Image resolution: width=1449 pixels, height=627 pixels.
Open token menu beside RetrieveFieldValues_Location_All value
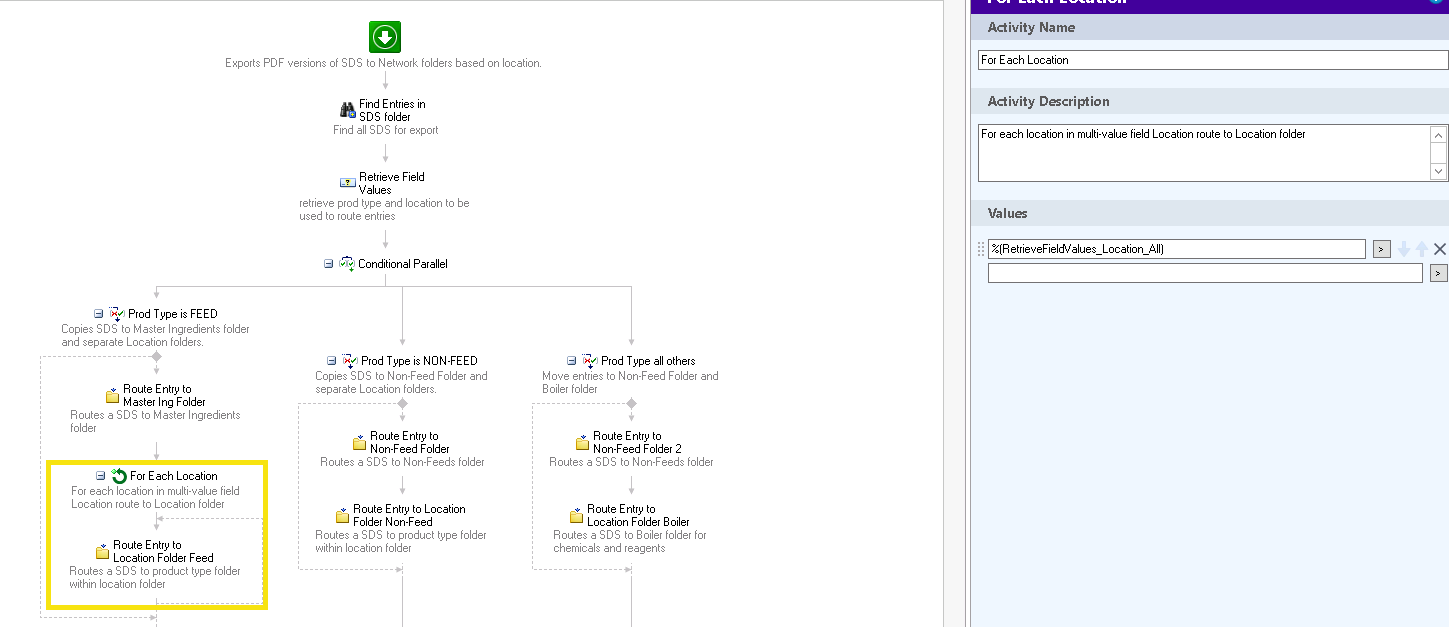click(x=1381, y=249)
